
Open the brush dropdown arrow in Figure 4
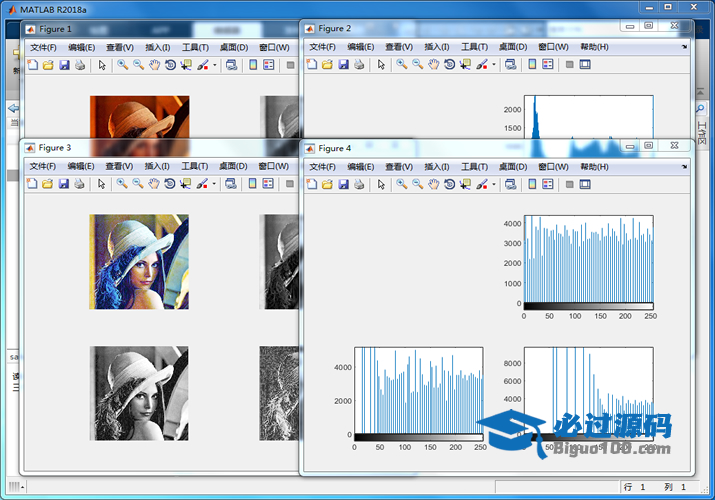[x=494, y=185]
